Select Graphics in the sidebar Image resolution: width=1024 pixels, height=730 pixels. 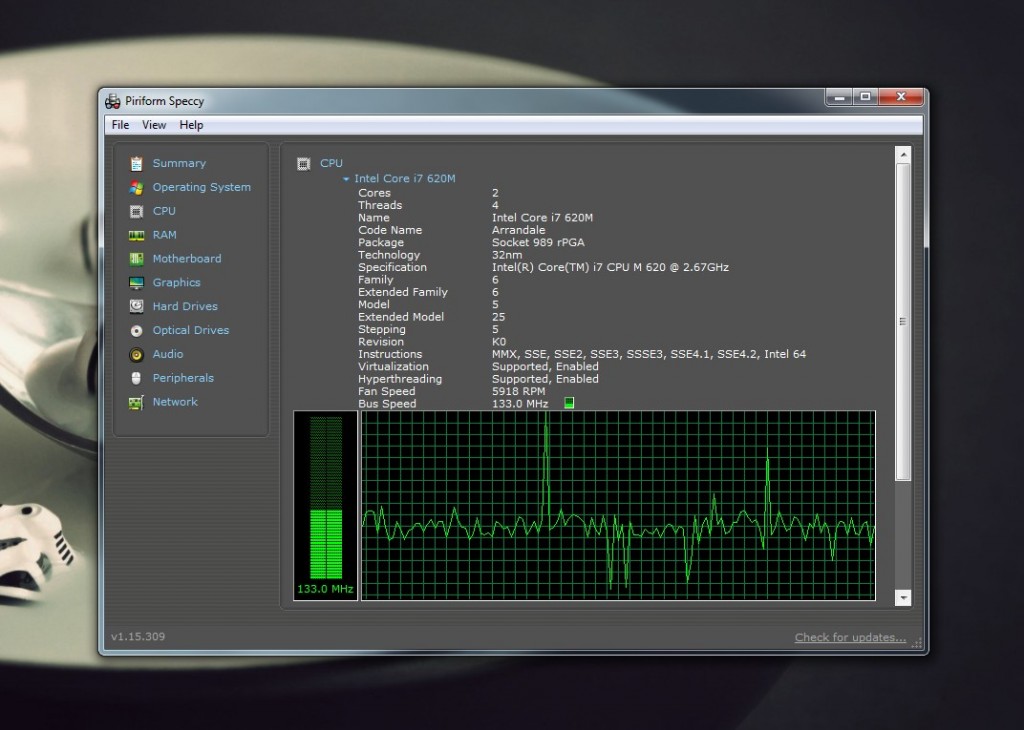pos(176,283)
